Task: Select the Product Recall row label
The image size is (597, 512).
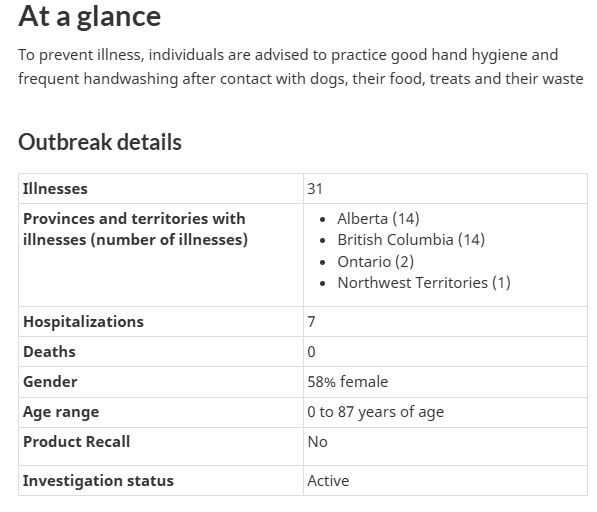Action: click(77, 442)
